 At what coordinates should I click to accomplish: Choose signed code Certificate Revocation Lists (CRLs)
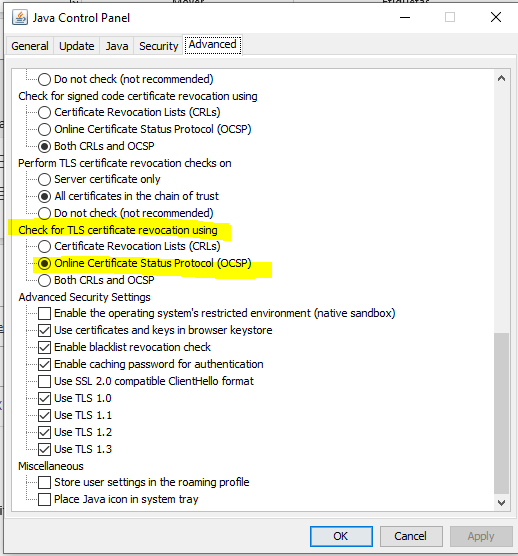coord(44,112)
